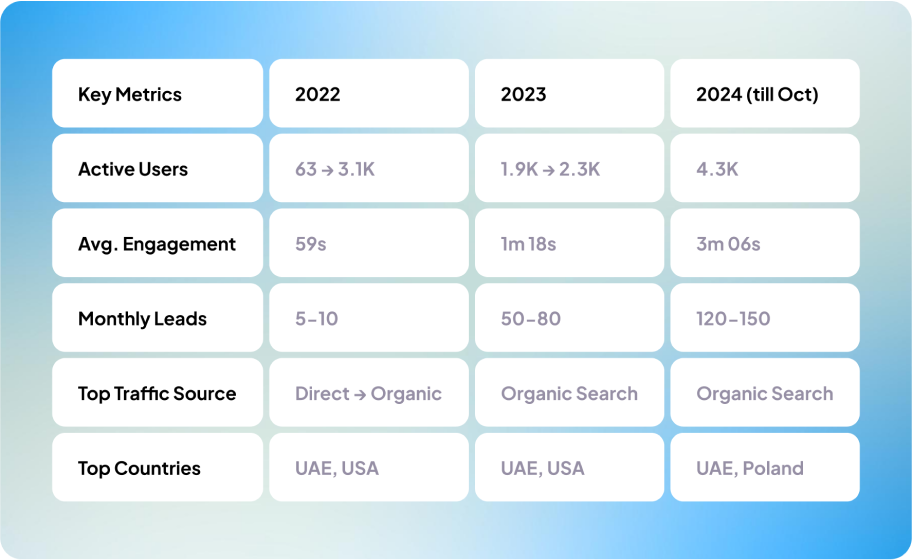Select the 59s engagement cell
The width and height of the screenshot is (912, 560).
367,244
